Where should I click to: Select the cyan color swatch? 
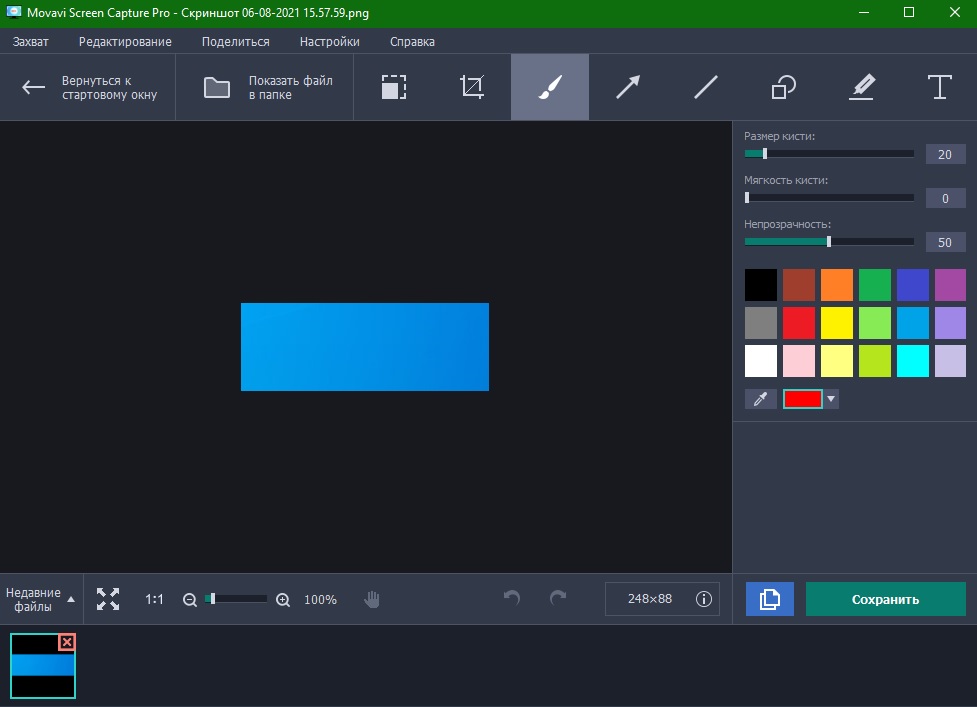tap(913, 361)
